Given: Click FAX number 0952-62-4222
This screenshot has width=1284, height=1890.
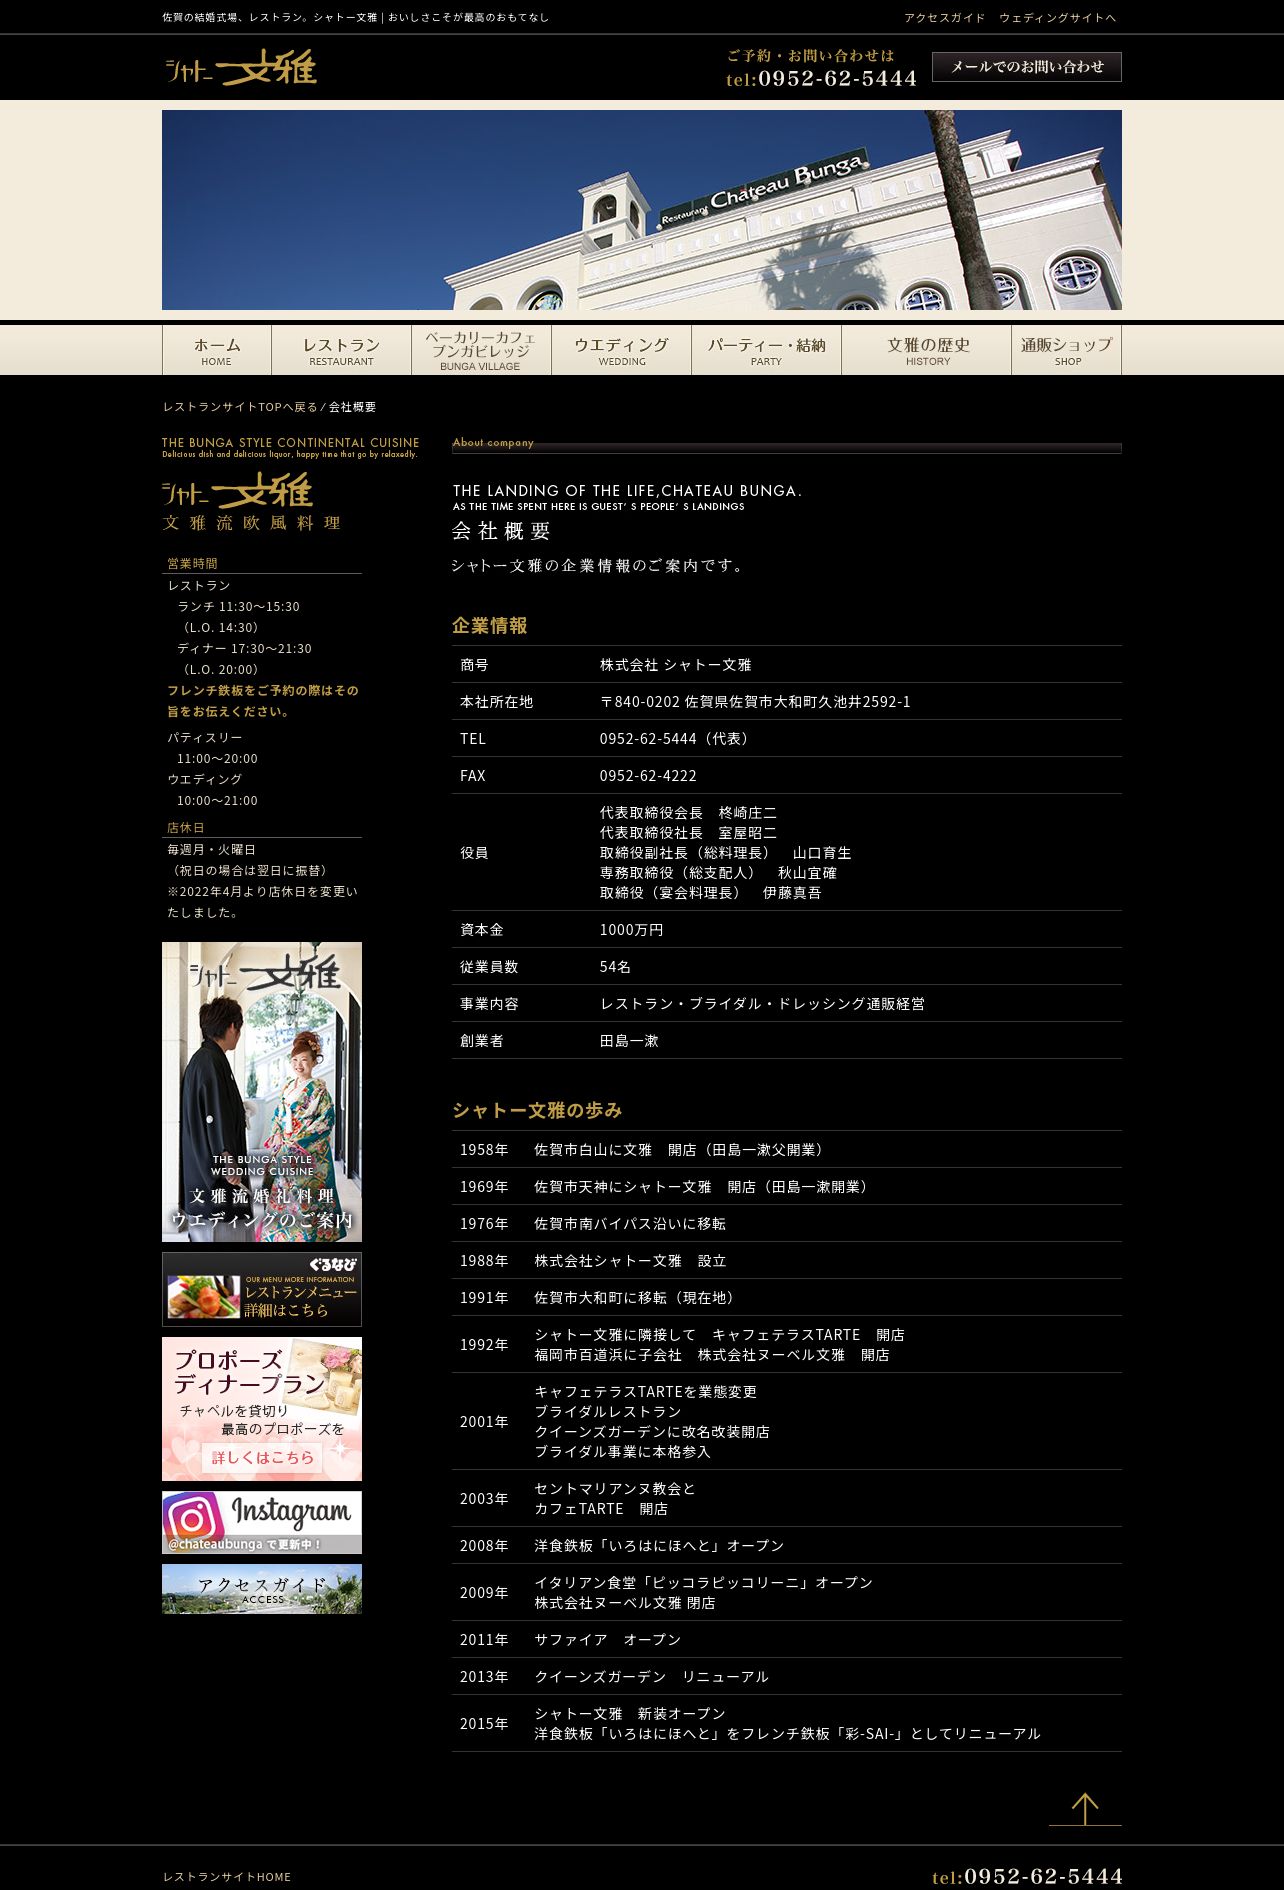Looking at the screenshot, I should 648,776.
